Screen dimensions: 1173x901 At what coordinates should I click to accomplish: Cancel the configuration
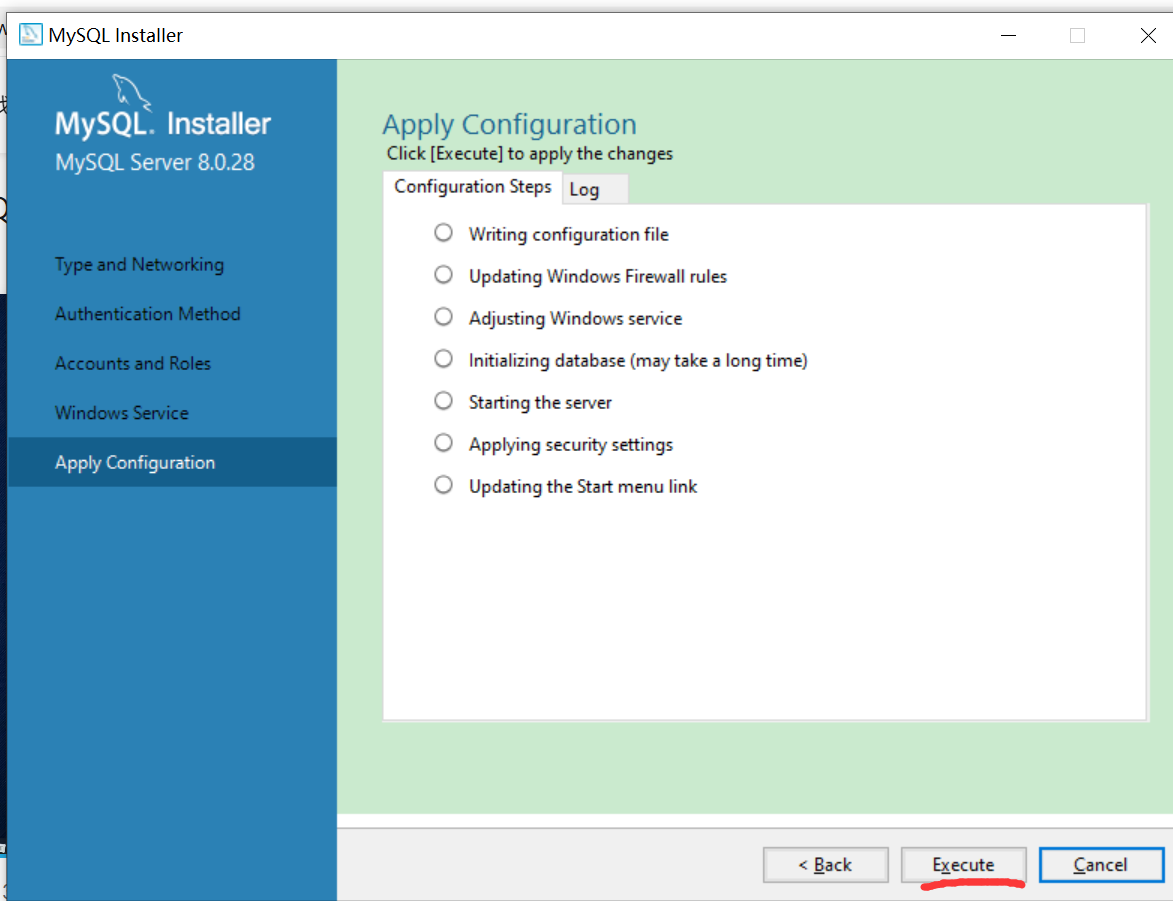1100,864
